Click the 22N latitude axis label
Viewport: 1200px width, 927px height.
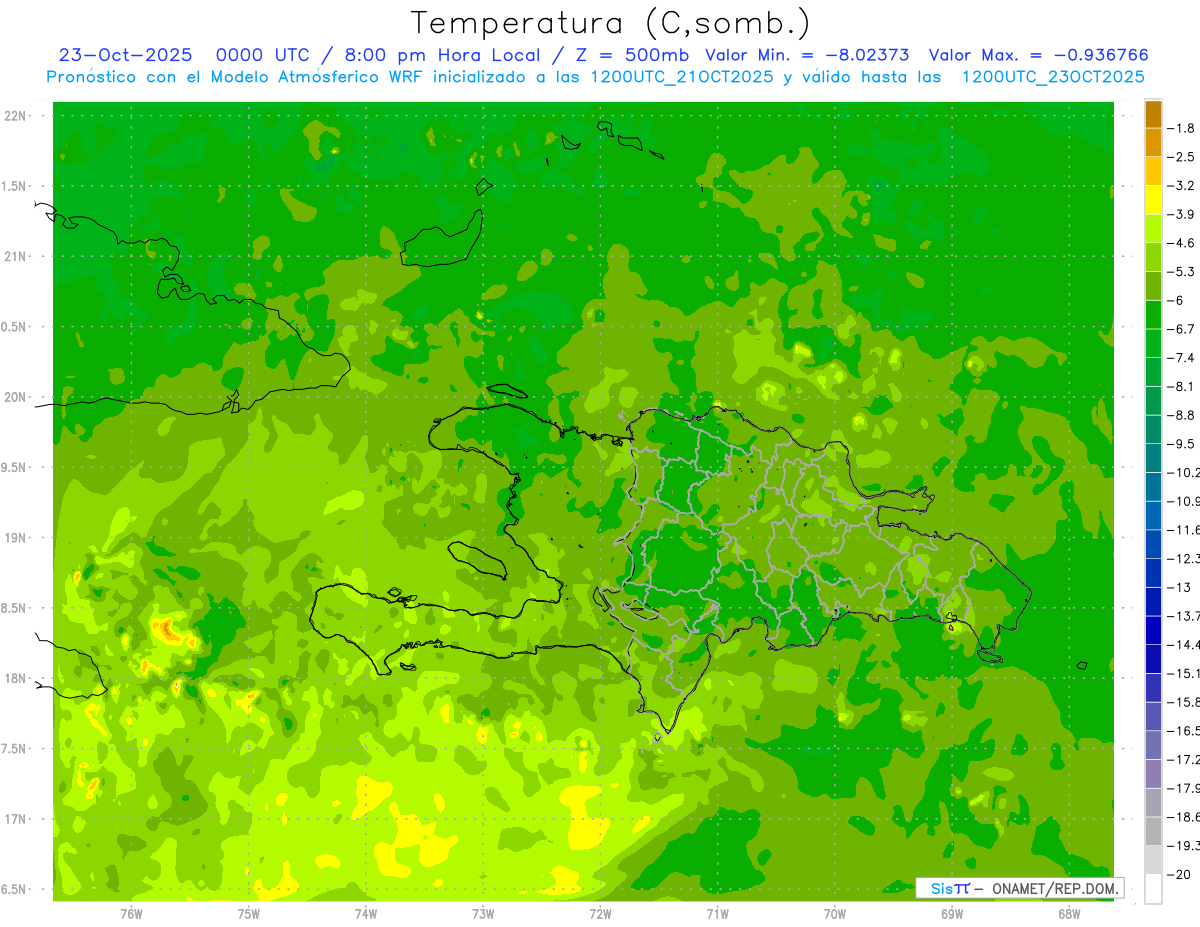[x=16, y=116]
